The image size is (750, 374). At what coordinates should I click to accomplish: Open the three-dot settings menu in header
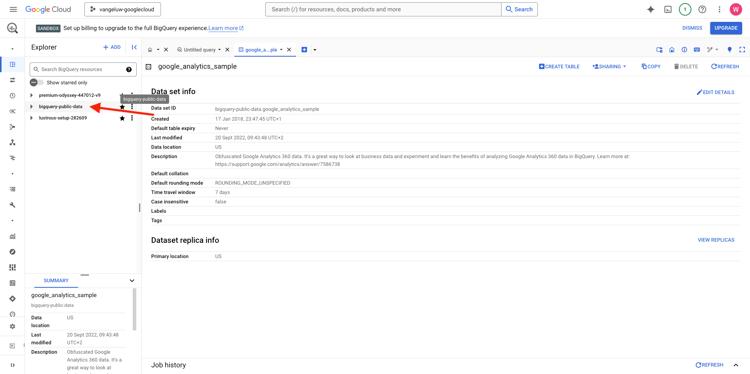coord(719,10)
